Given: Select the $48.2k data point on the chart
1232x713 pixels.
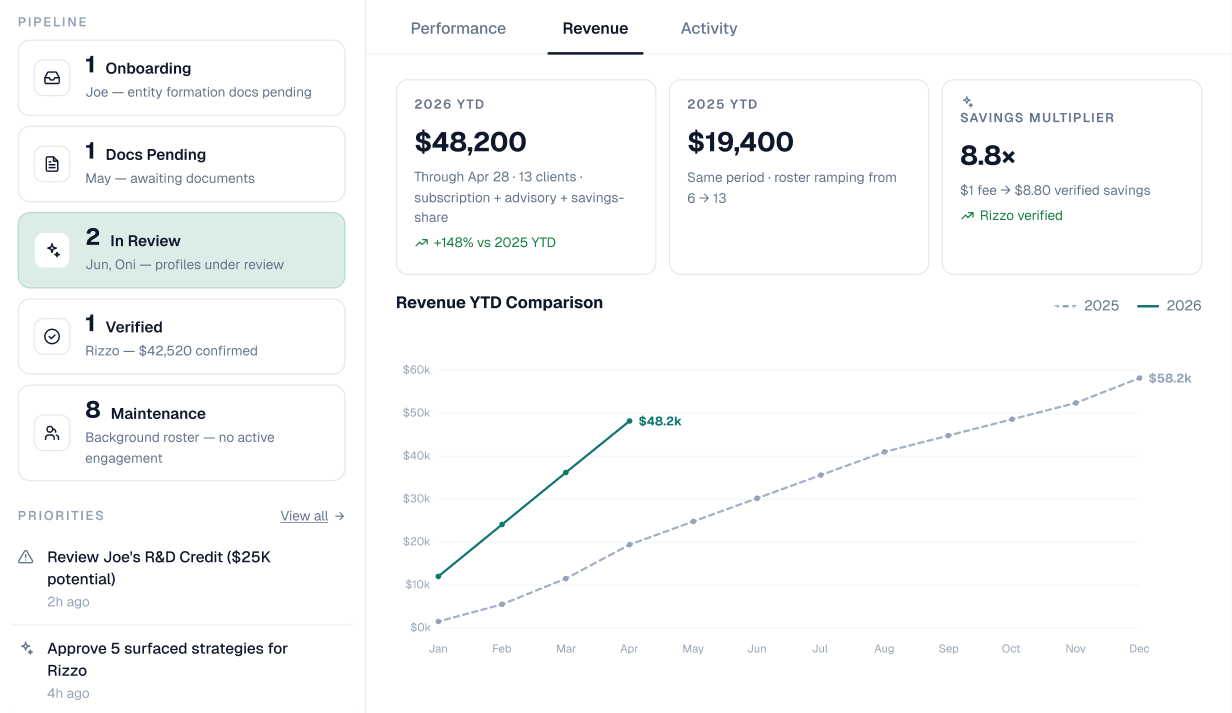Looking at the screenshot, I should tap(629, 421).
